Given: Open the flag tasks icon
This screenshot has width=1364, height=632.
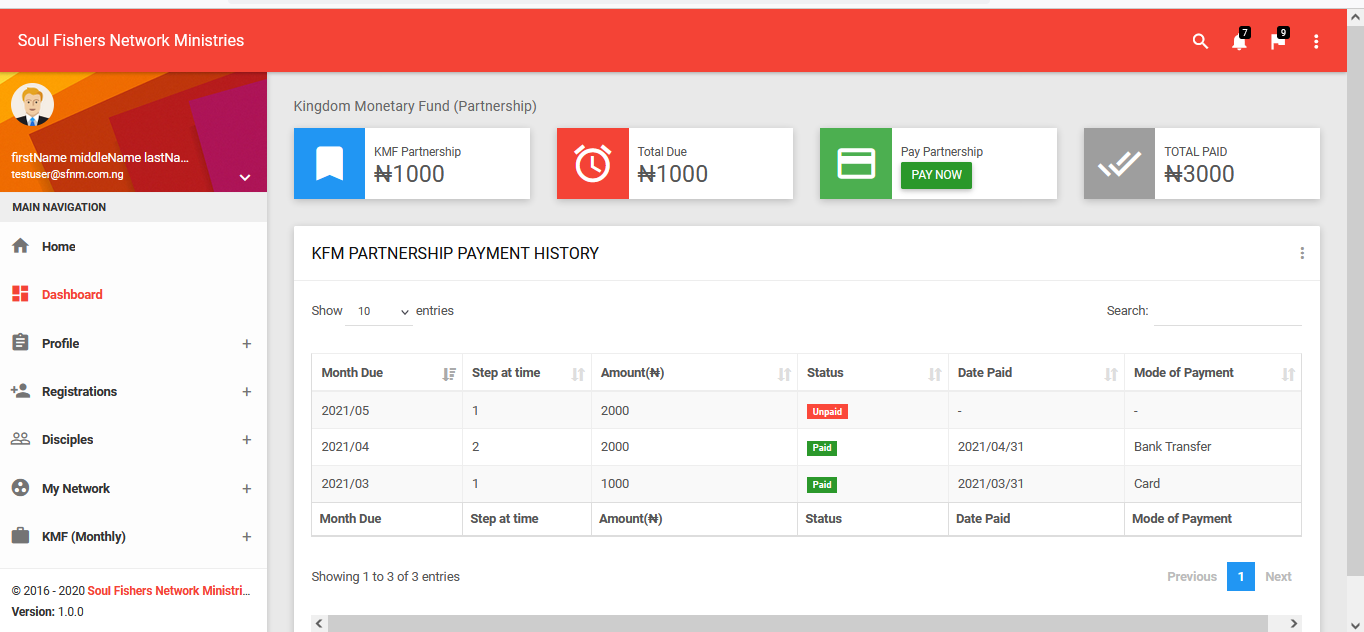Looking at the screenshot, I should click(x=1277, y=41).
